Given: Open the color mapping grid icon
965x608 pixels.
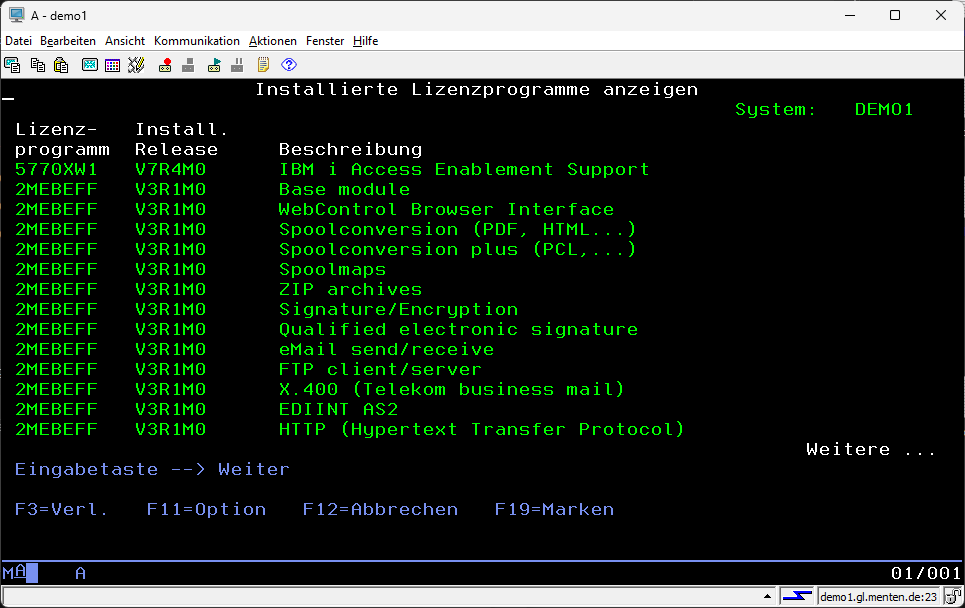Looking at the screenshot, I should pos(112,65).
